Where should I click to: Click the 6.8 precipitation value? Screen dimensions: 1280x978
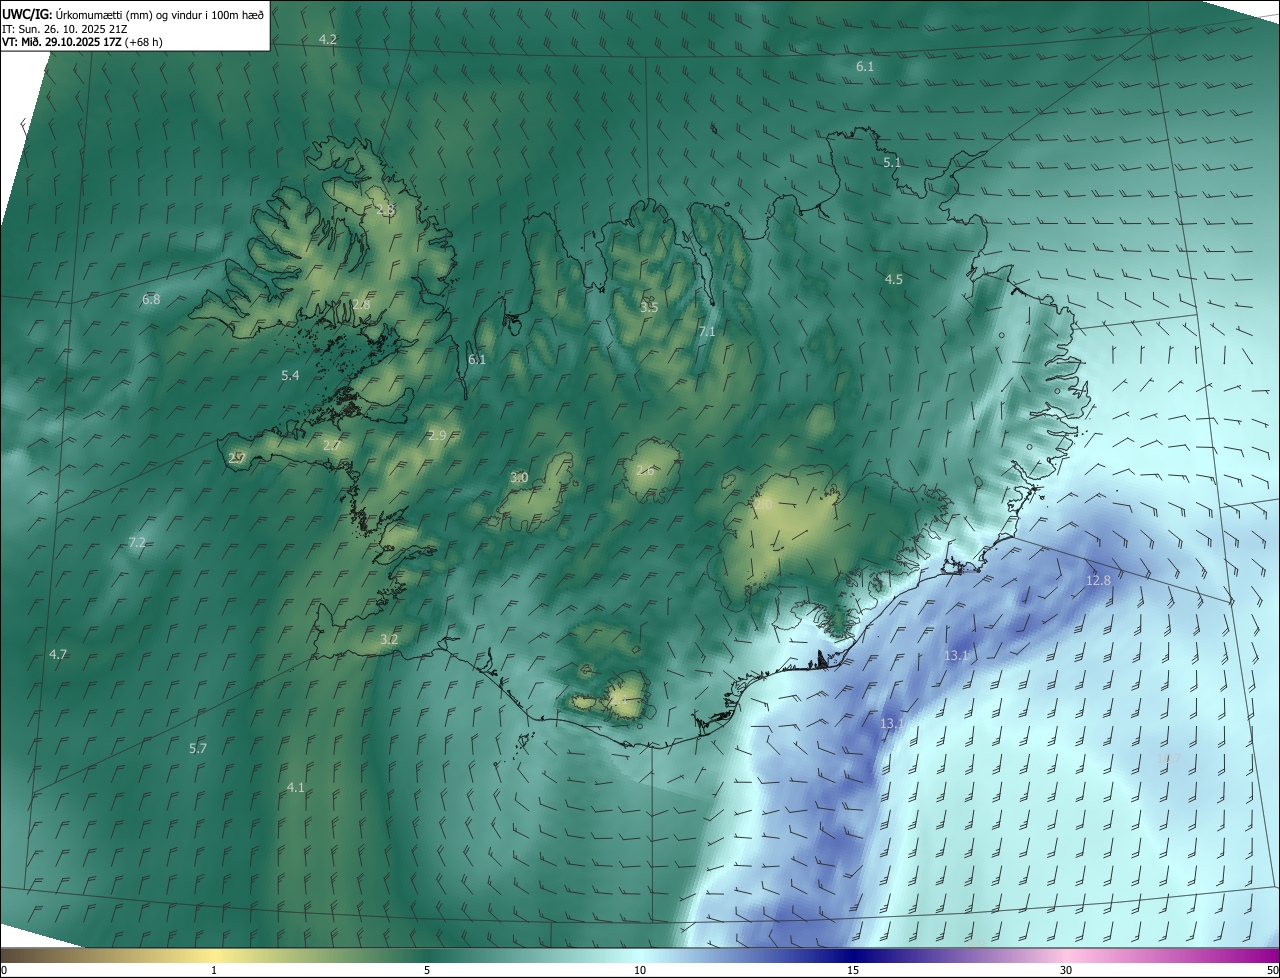[151, 299]
